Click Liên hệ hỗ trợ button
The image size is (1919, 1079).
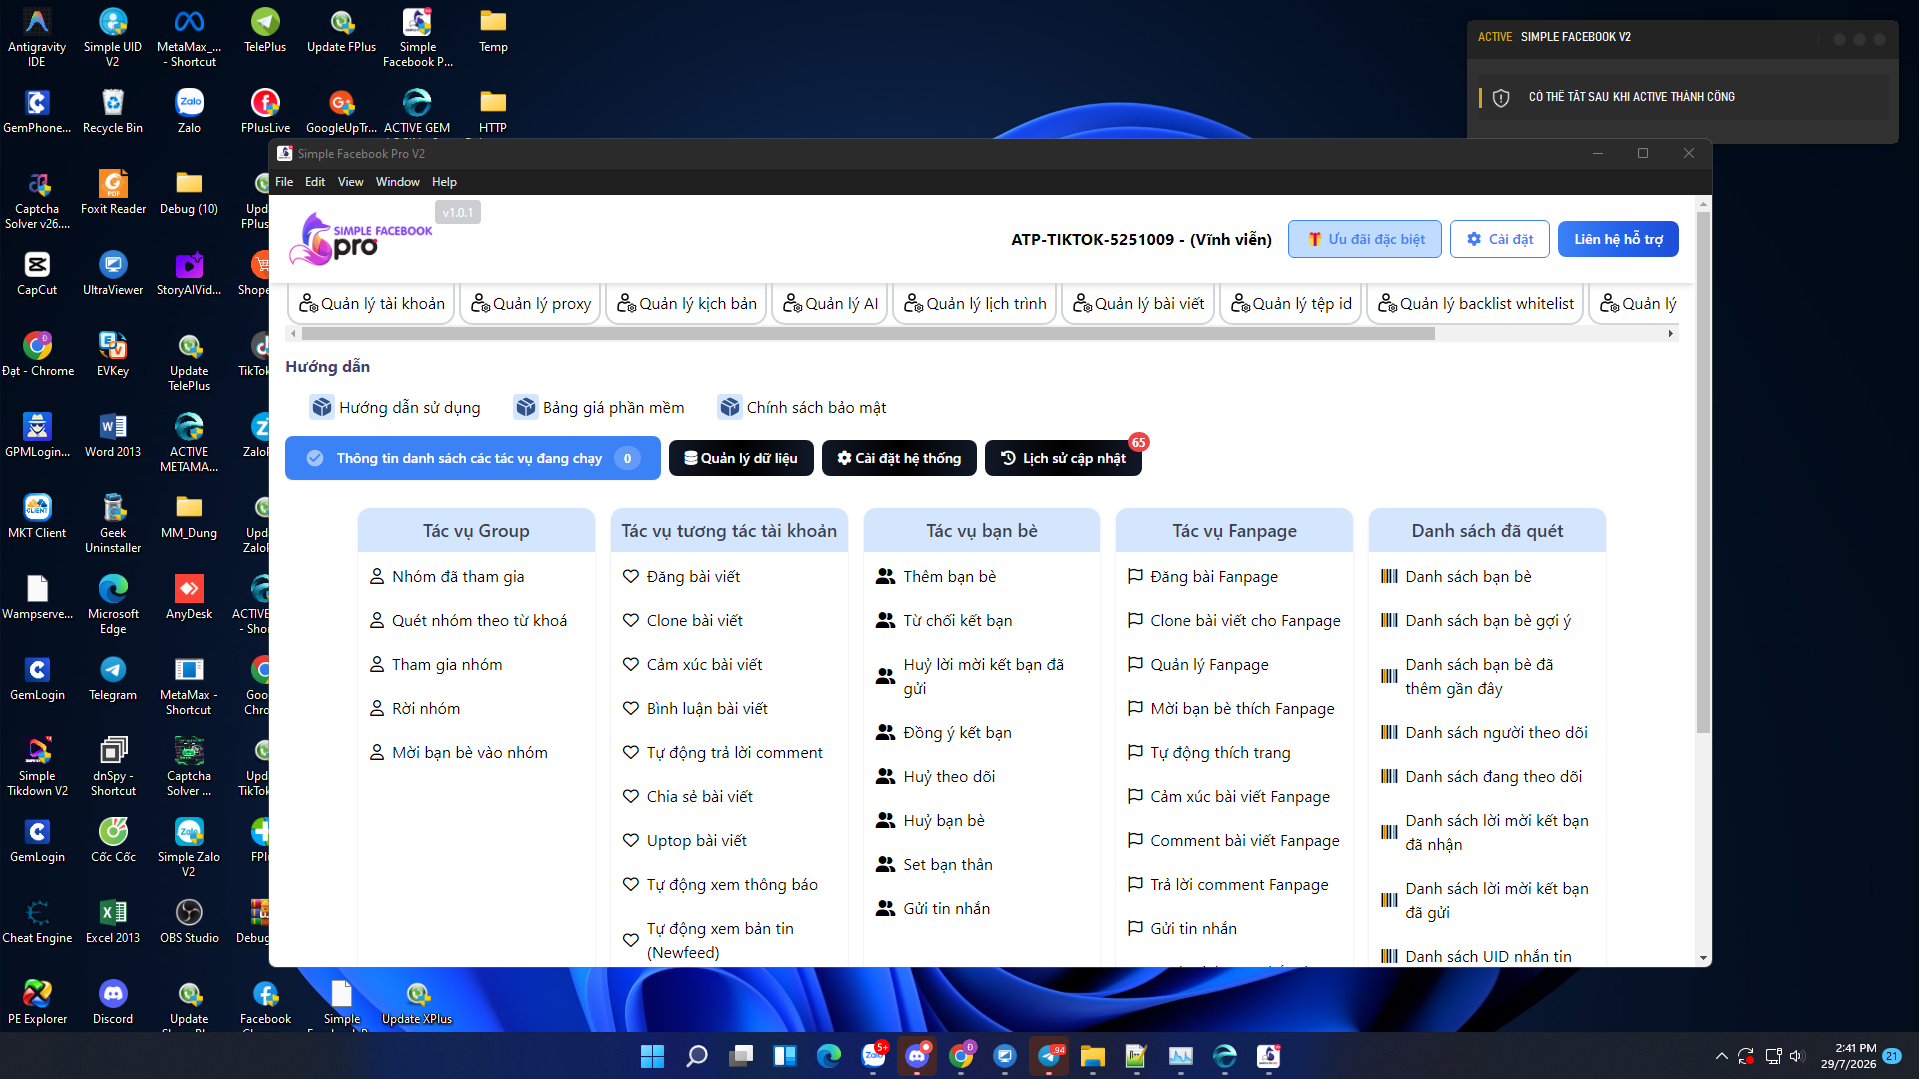click(1618, 239)
